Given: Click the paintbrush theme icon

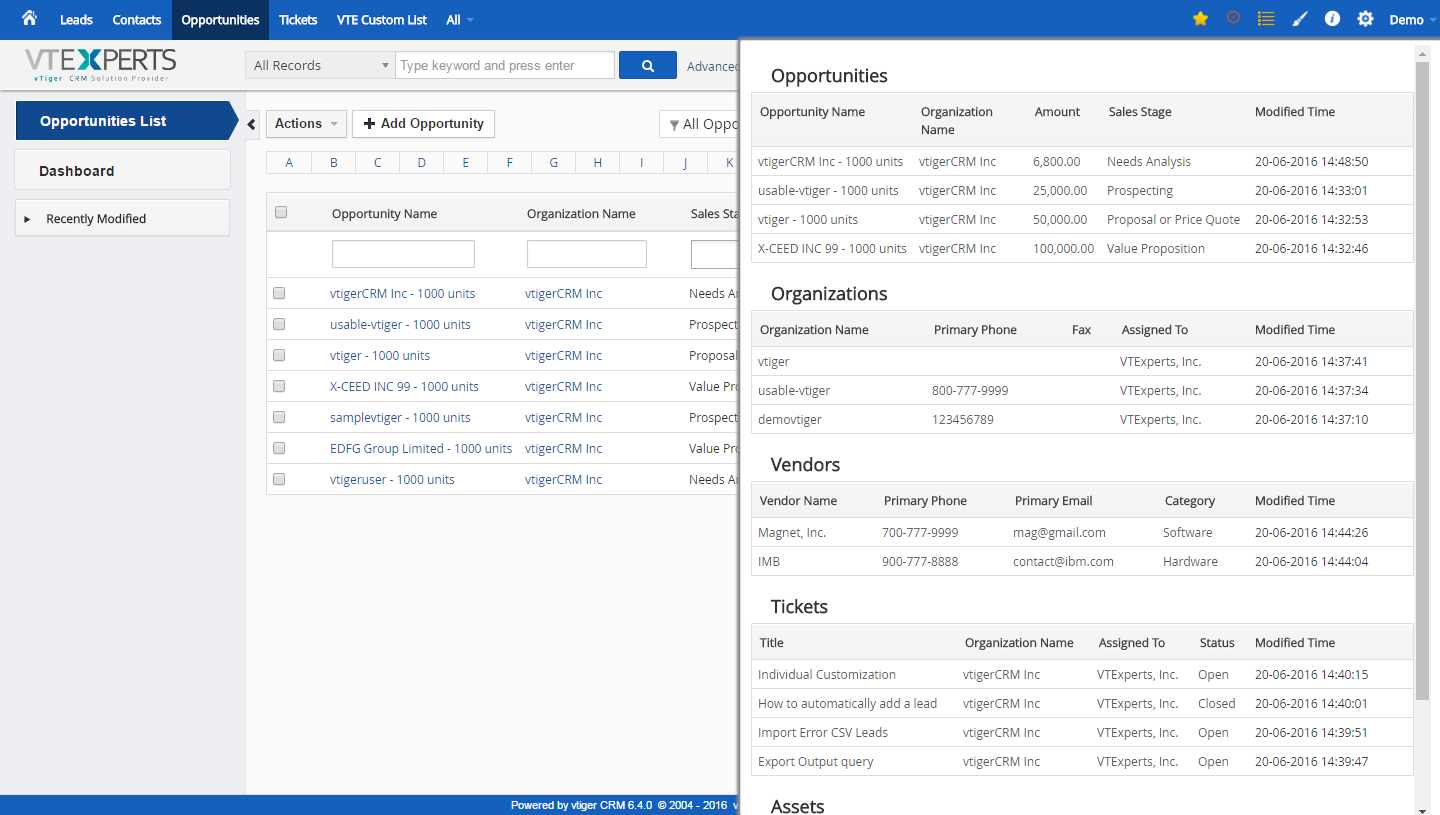Looking at the screenshot, I should pyautogui.click(x=1300, y=19).
